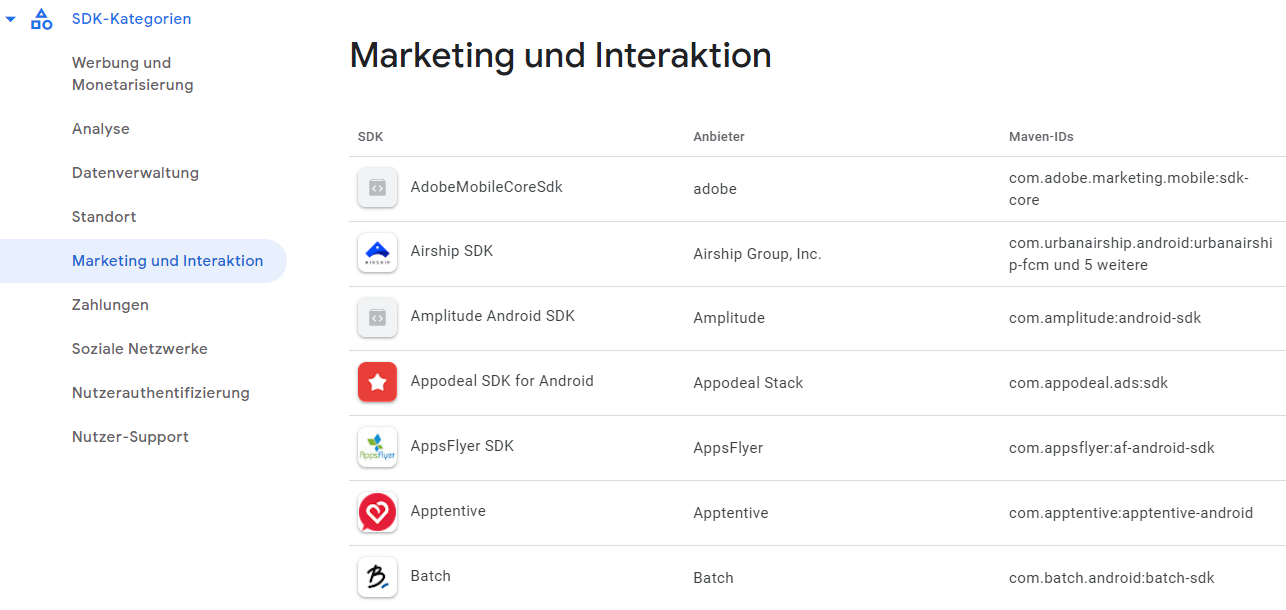Click the Maven-IDs column header

pos(1041,136)
